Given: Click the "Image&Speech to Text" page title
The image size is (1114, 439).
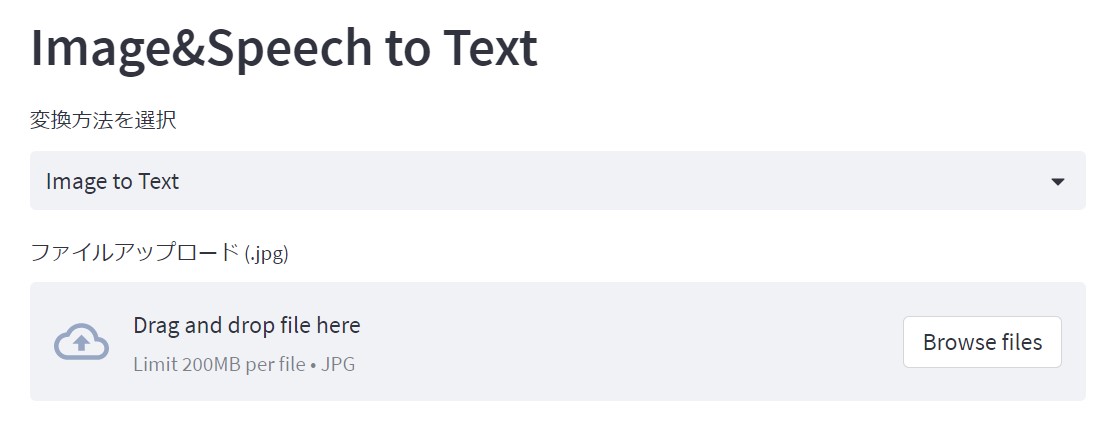Looking at the screenshot, I should click(x=284, y=48).
